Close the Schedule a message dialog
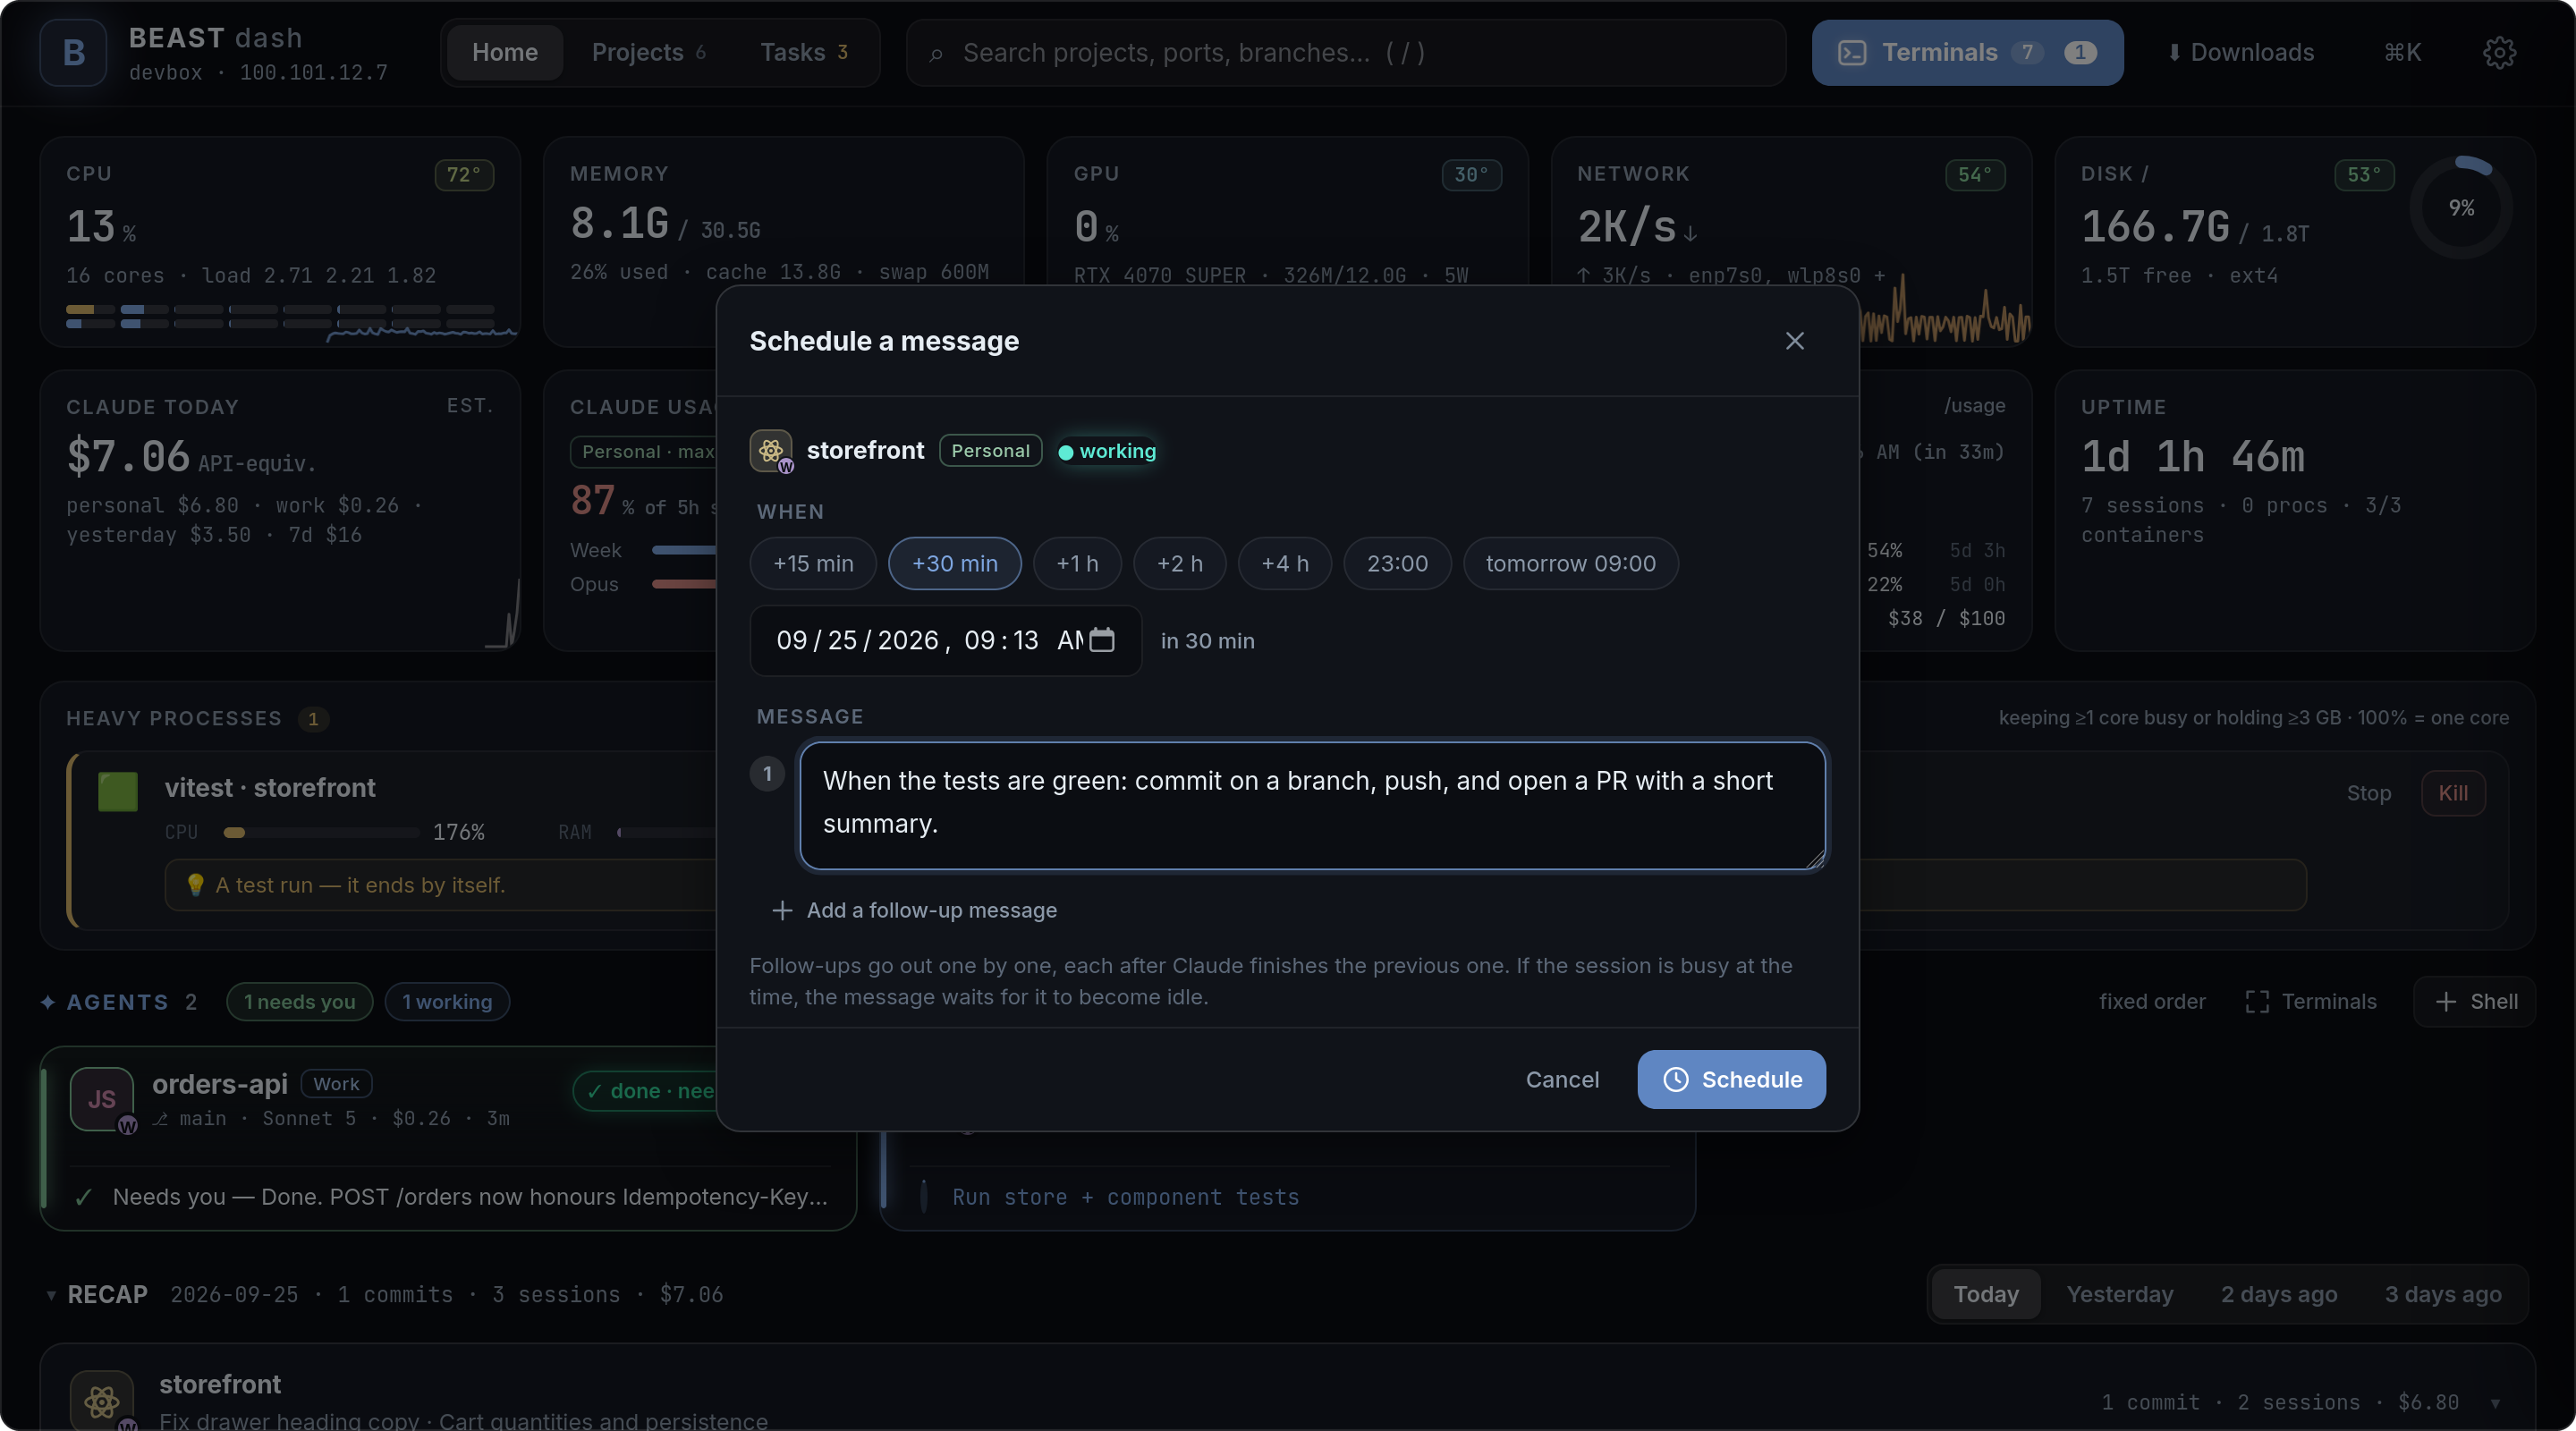Screen dimensions: 2576x1431 coord(1794,341)
